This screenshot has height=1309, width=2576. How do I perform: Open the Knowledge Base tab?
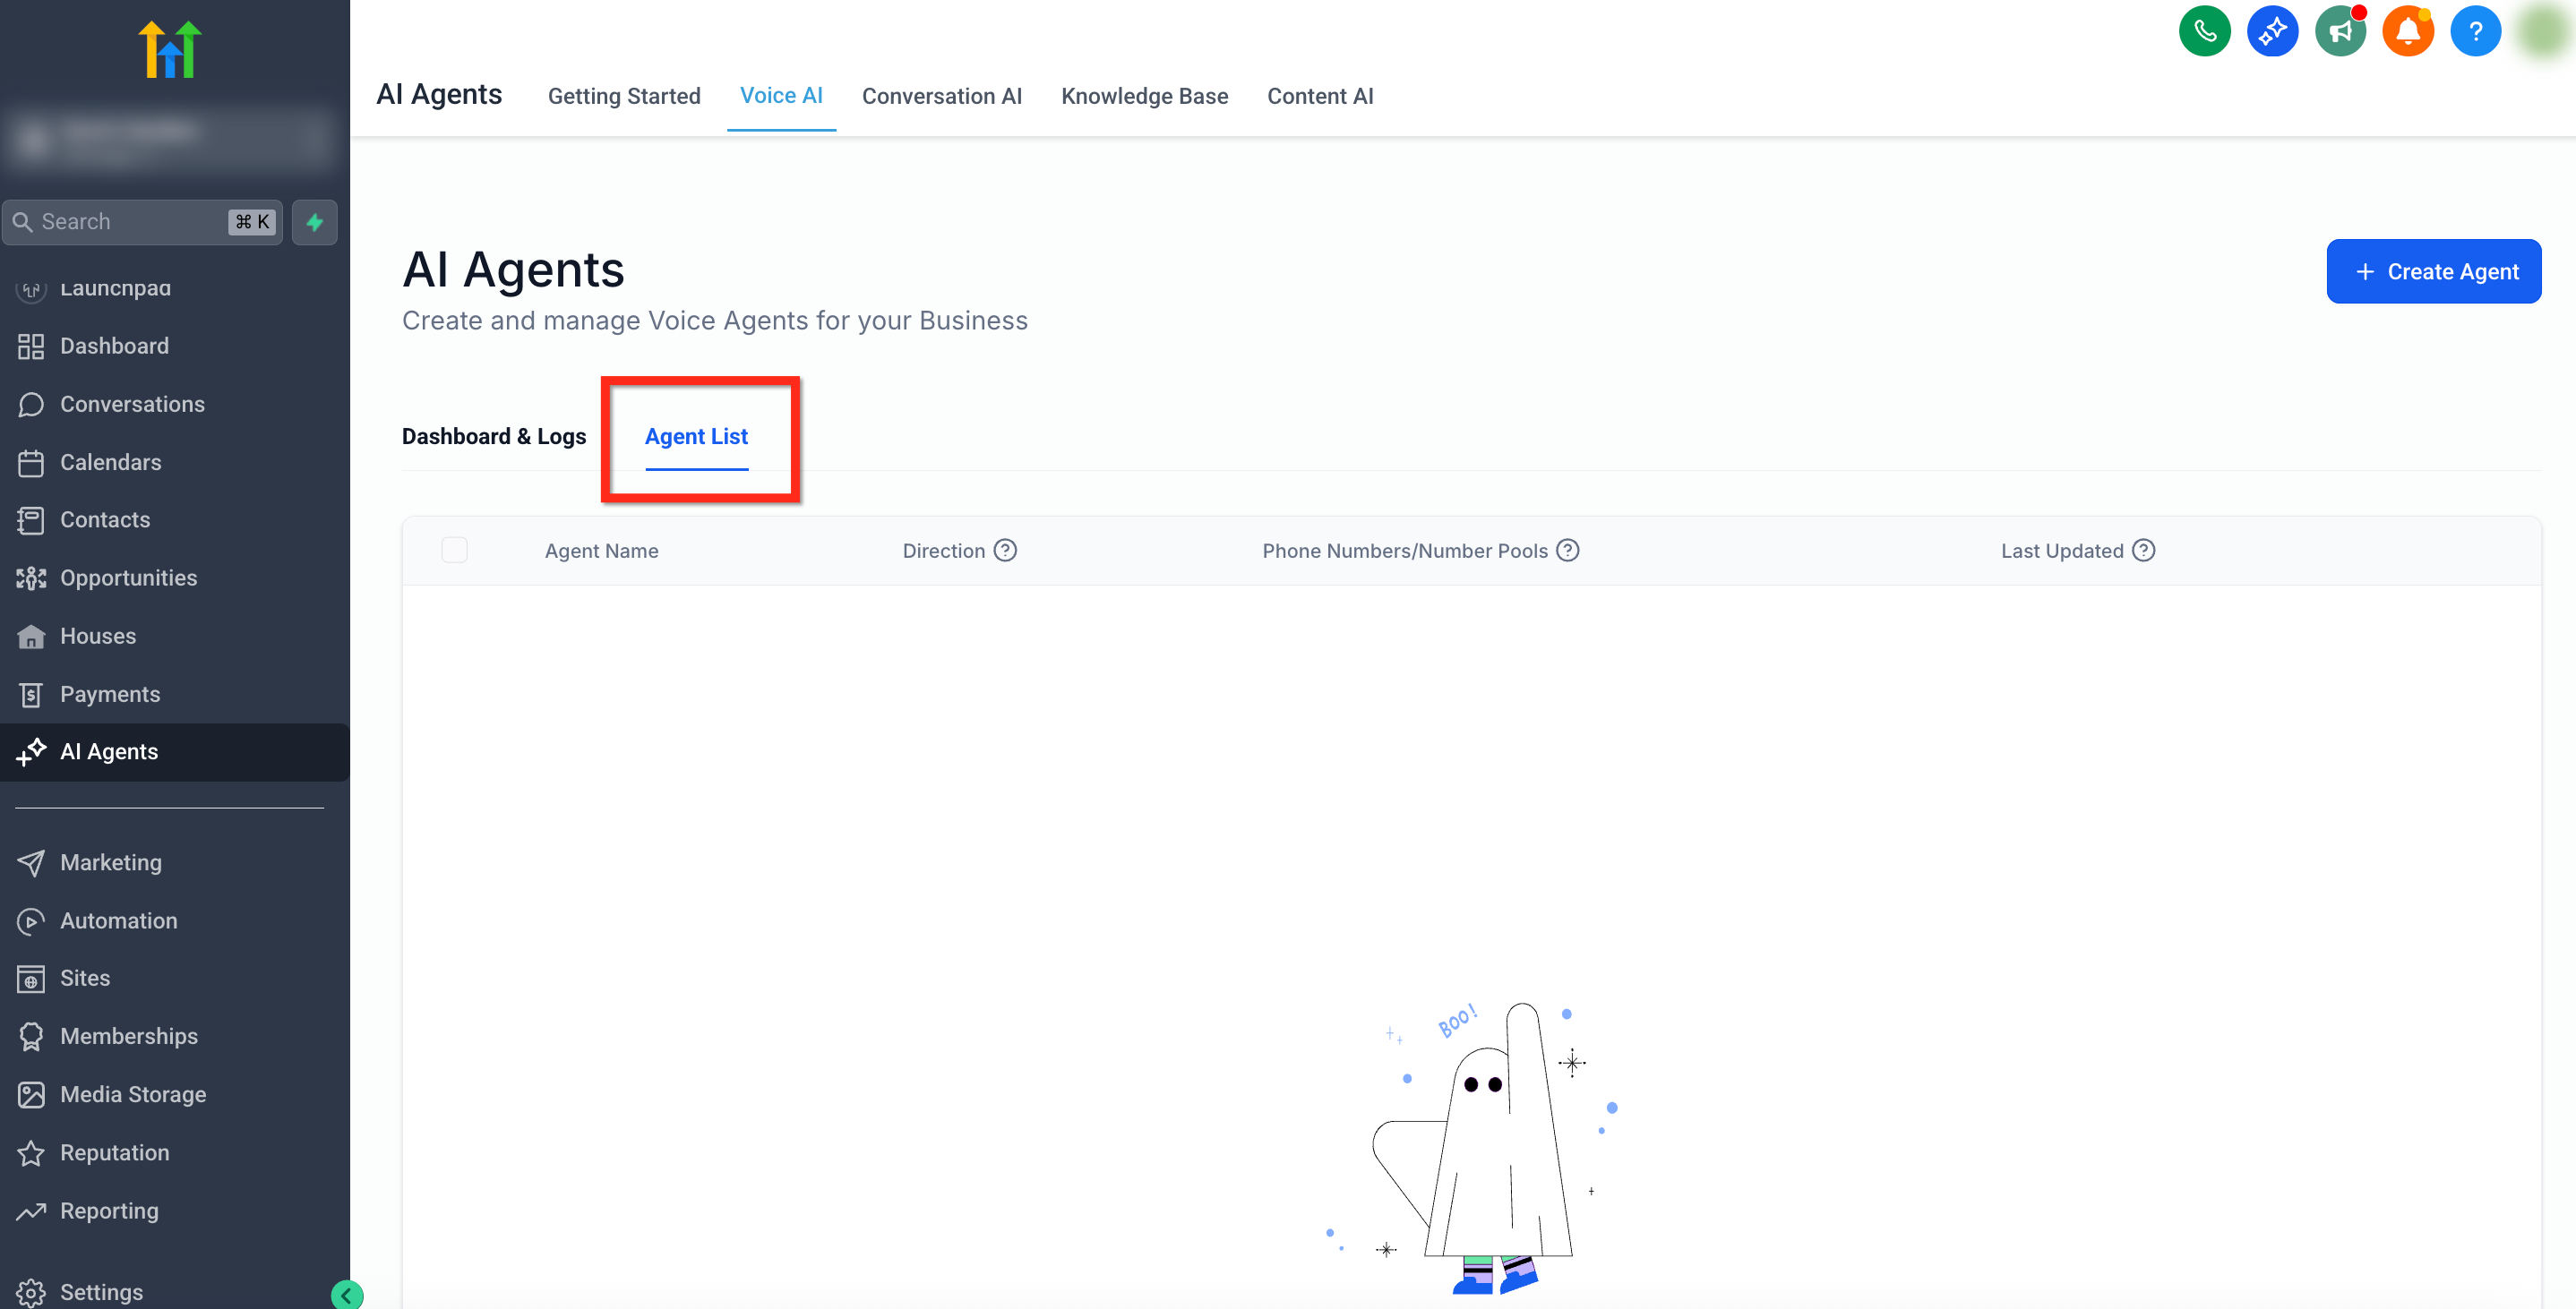(1144, 96)
